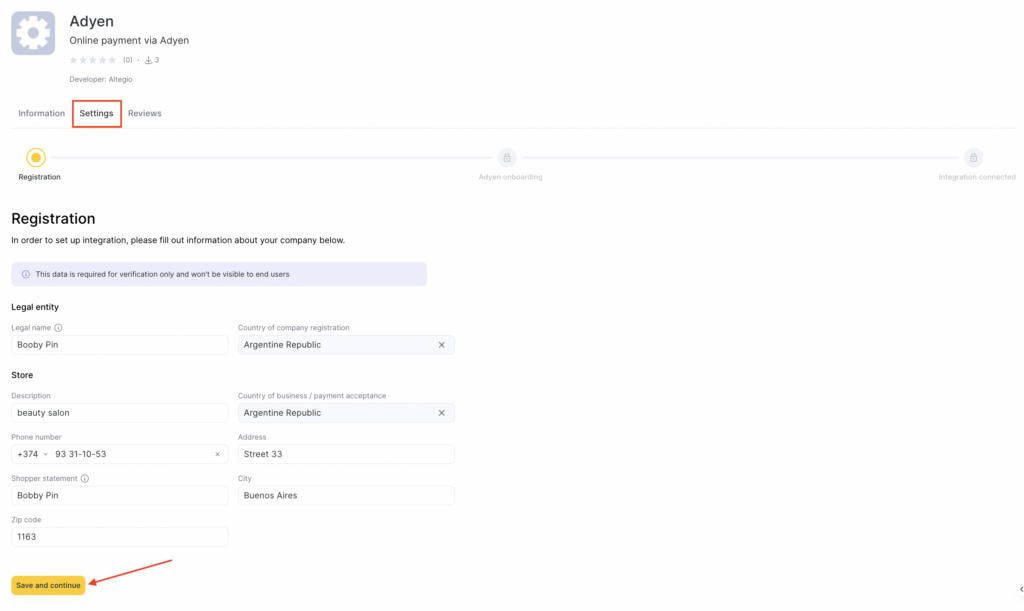
Task: Open the Reviews tab
Action: click(144, 114)
